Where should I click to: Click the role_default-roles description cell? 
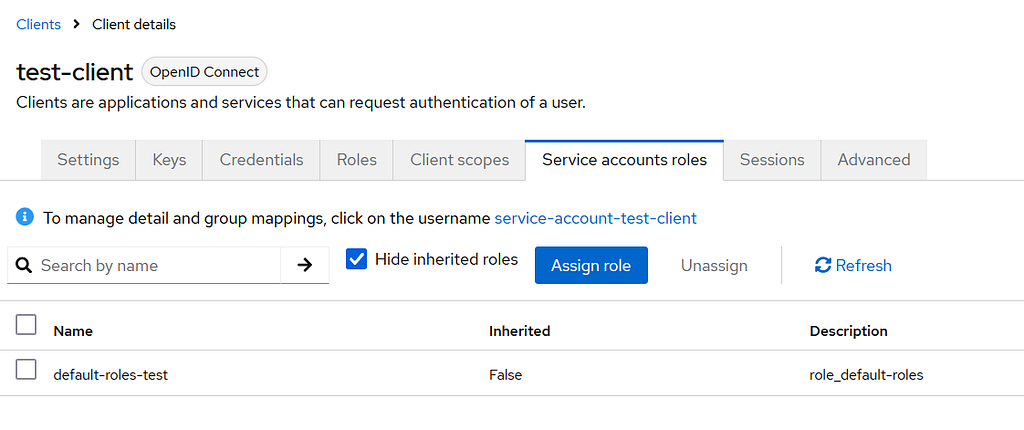(867, 375)
